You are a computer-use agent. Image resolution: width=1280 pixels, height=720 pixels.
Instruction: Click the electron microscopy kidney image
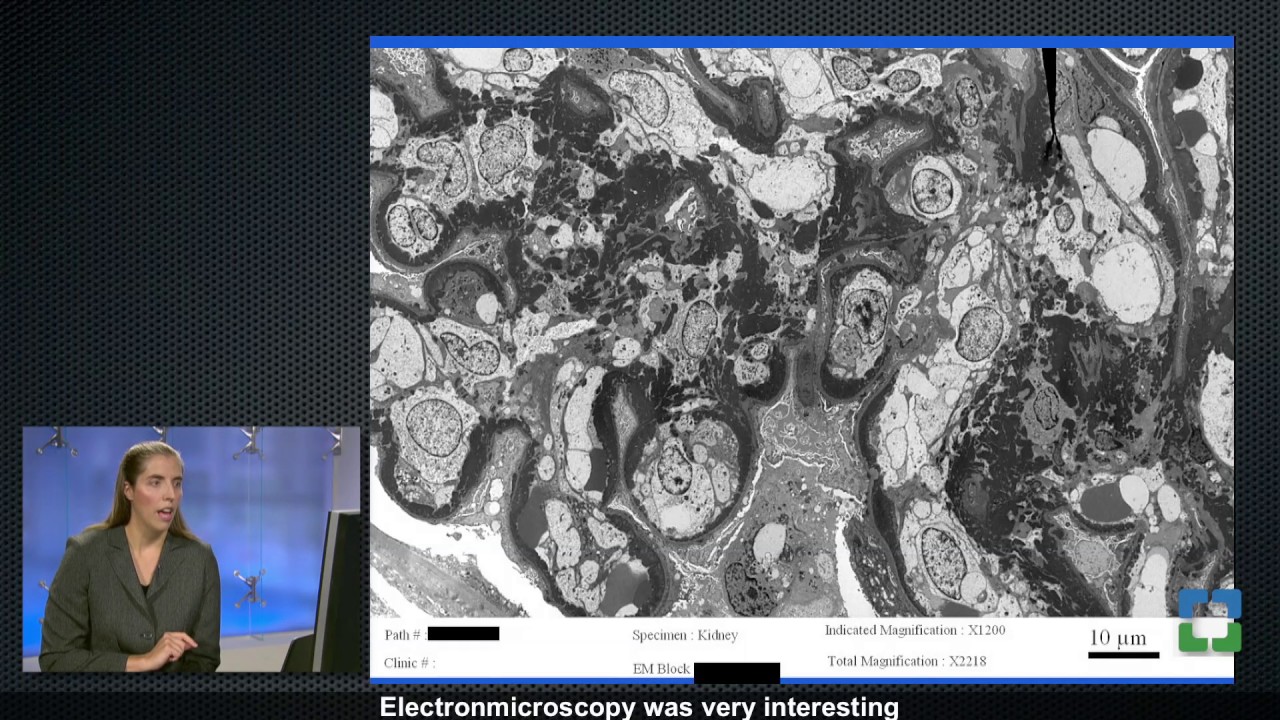(x=801, y=332)
